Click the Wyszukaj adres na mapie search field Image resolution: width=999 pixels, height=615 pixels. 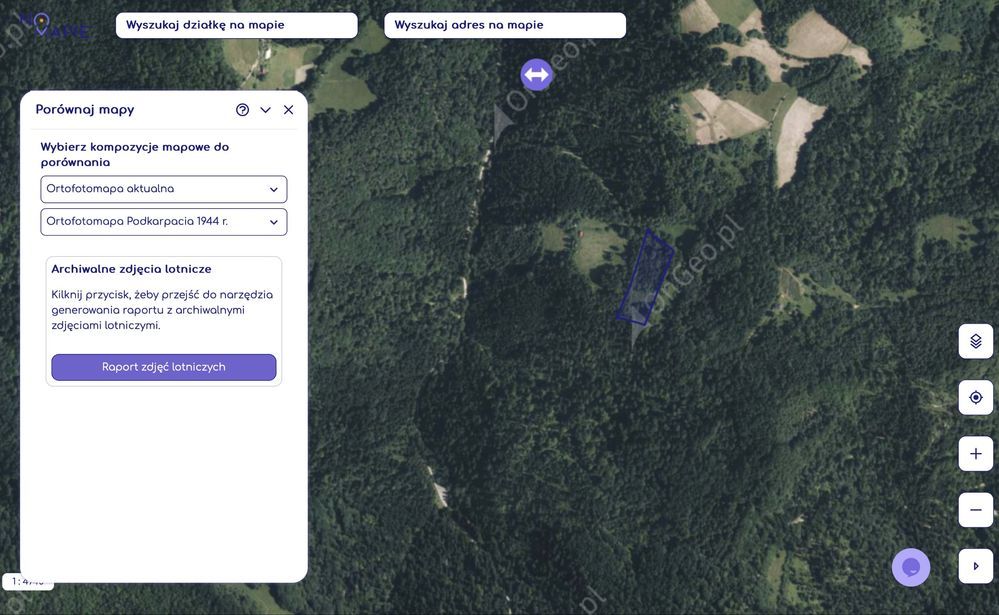click(505, 25)
